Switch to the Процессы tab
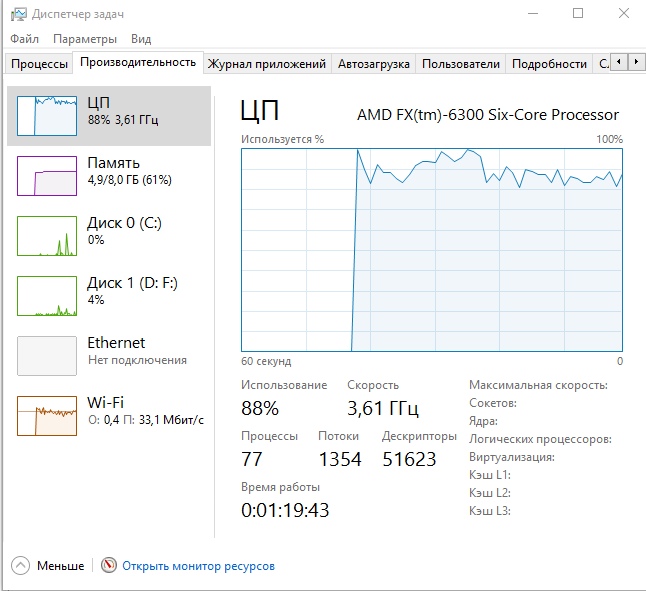Image resolution: width=646 pixels, height=591 pixels. (x=40, y=64)
